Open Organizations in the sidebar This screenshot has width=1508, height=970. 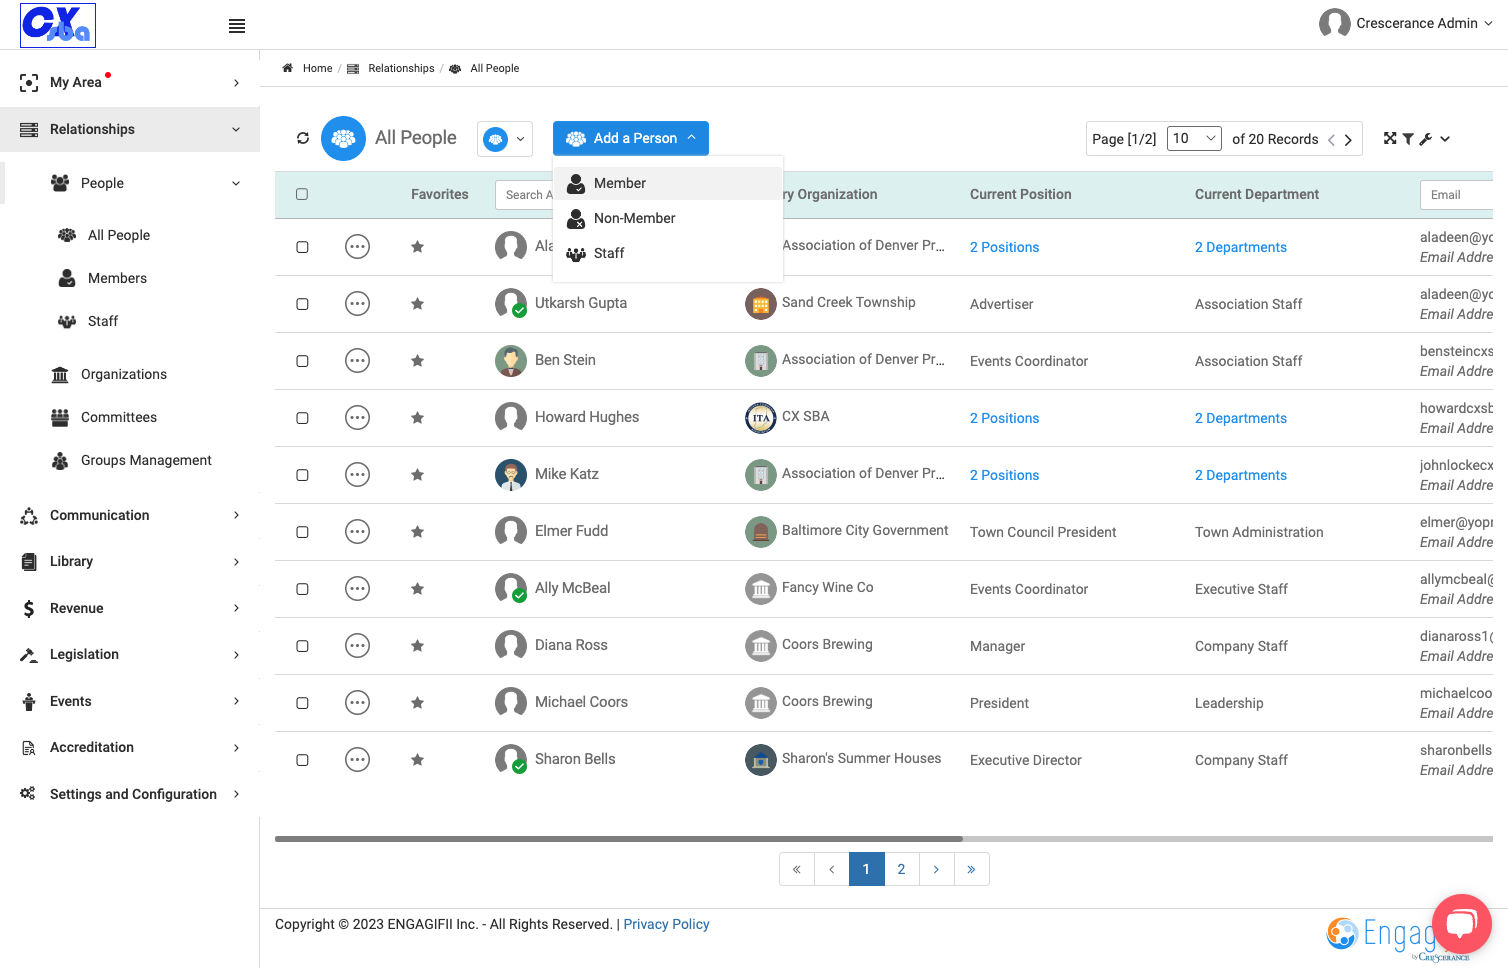click(x=124, y=374)
